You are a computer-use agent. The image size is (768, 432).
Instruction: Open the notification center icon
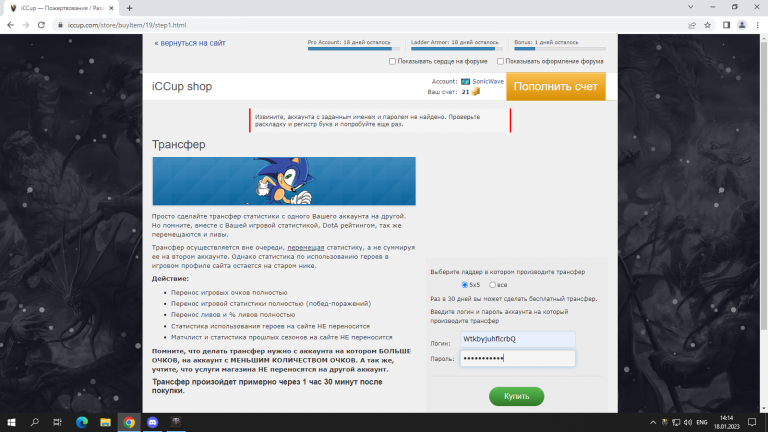click(x=752, y=422)
